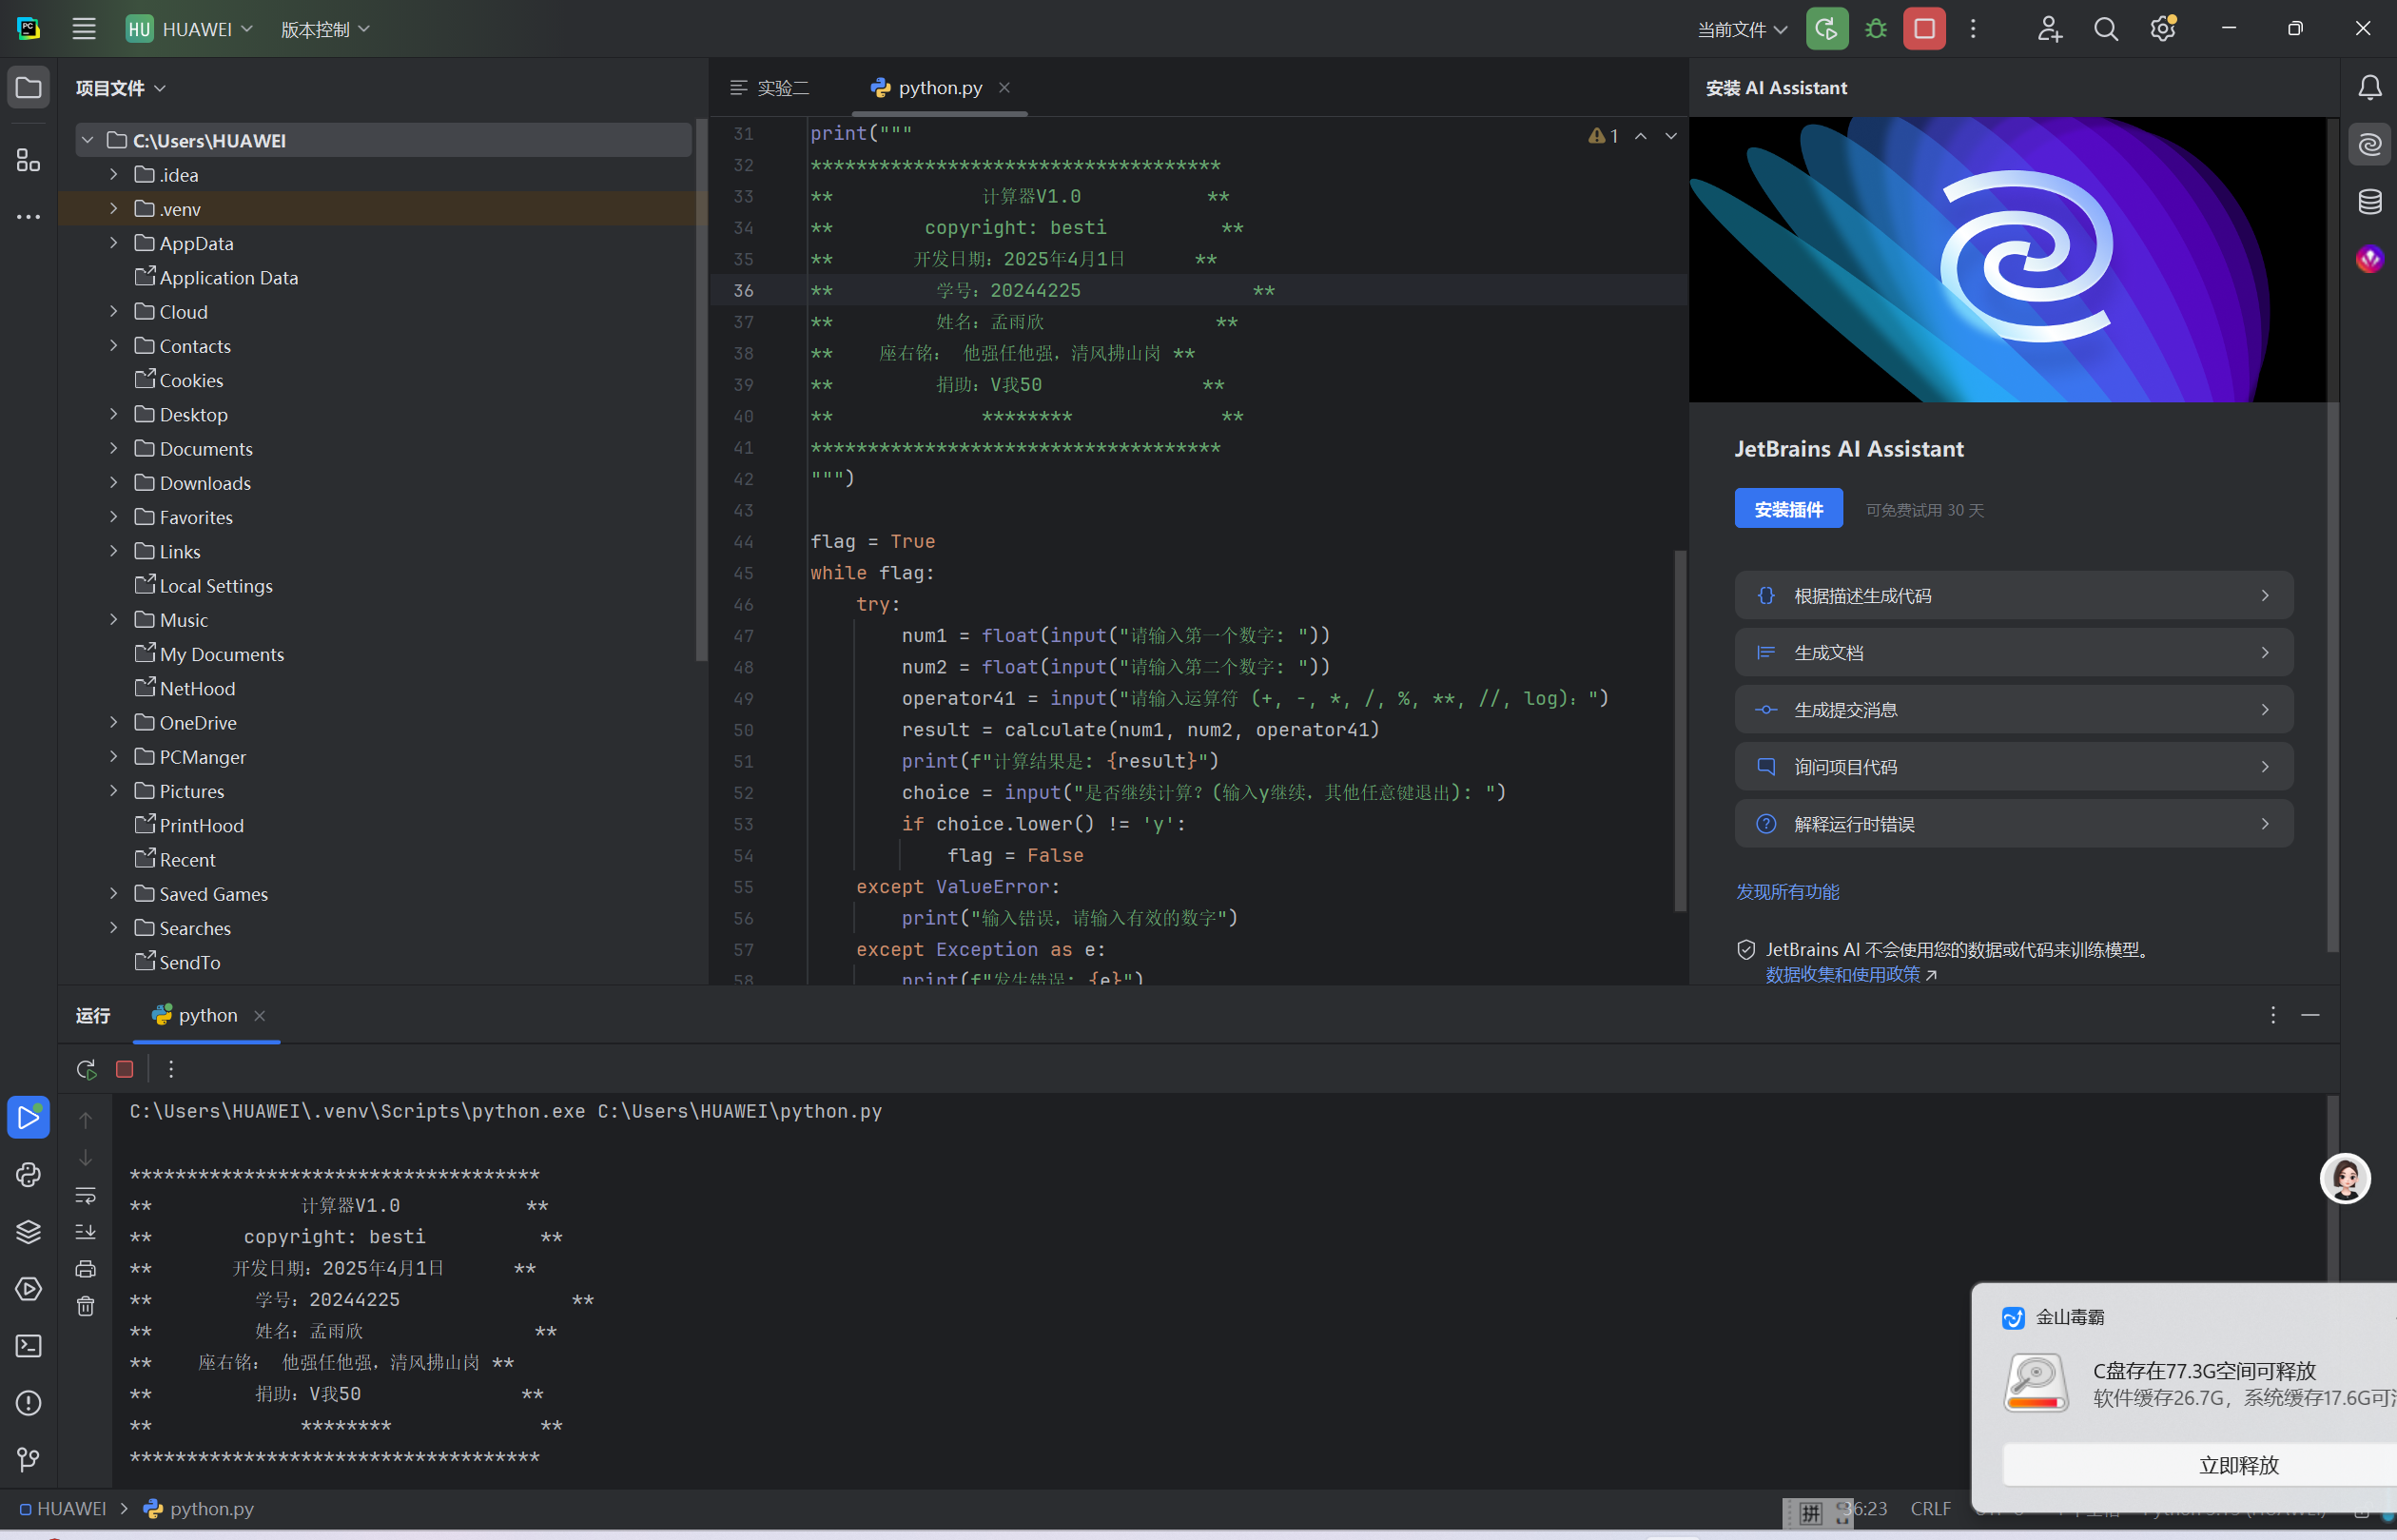The width and height of the screenshot is (2397, 1540).
Task: Rerun python using the run panel rerun icon
Action: click(86, 1069)
